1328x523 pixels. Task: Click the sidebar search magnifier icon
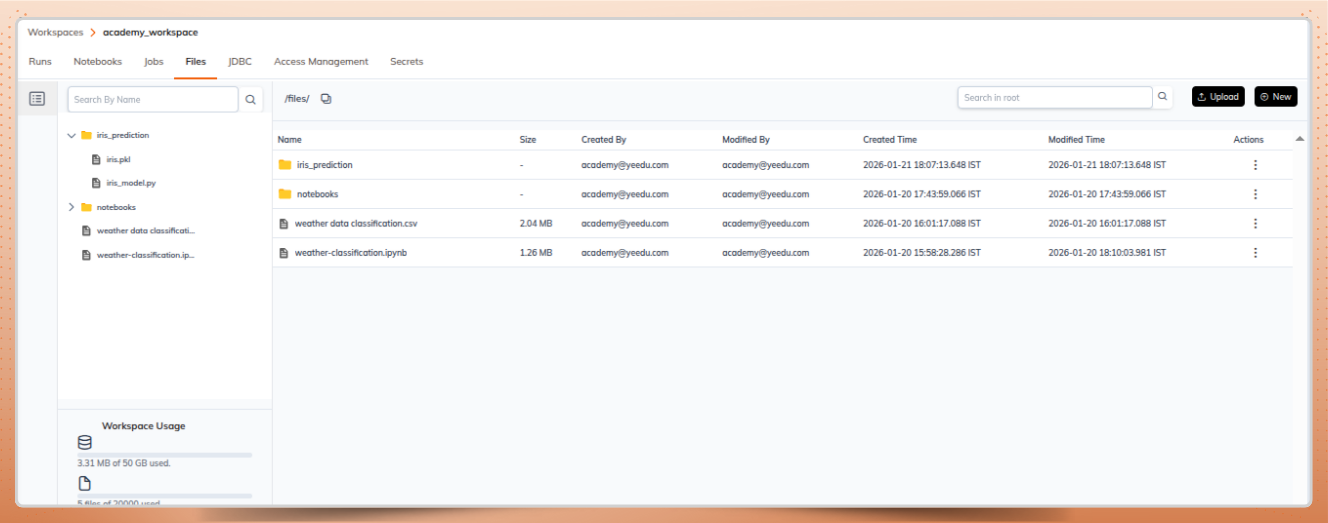coord(251,99)
